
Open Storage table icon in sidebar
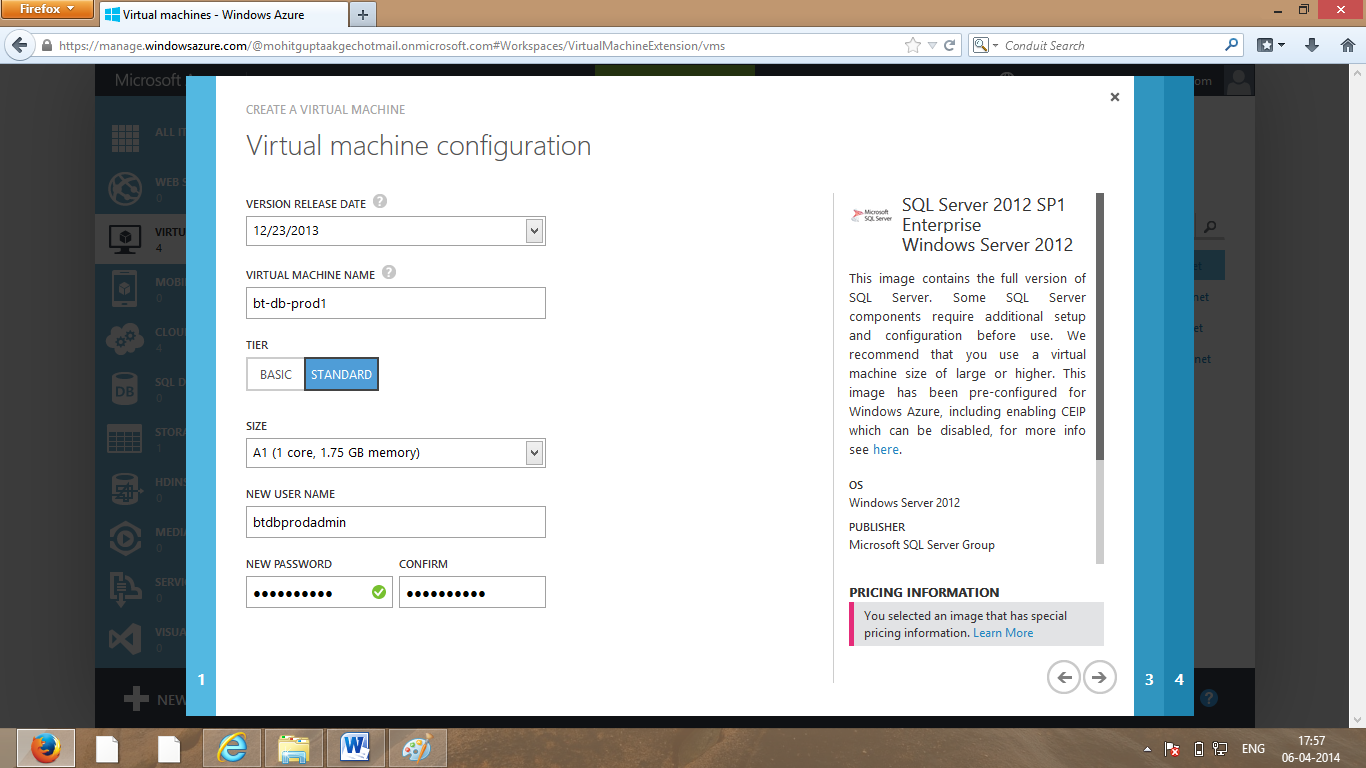(x=125, y=439)
